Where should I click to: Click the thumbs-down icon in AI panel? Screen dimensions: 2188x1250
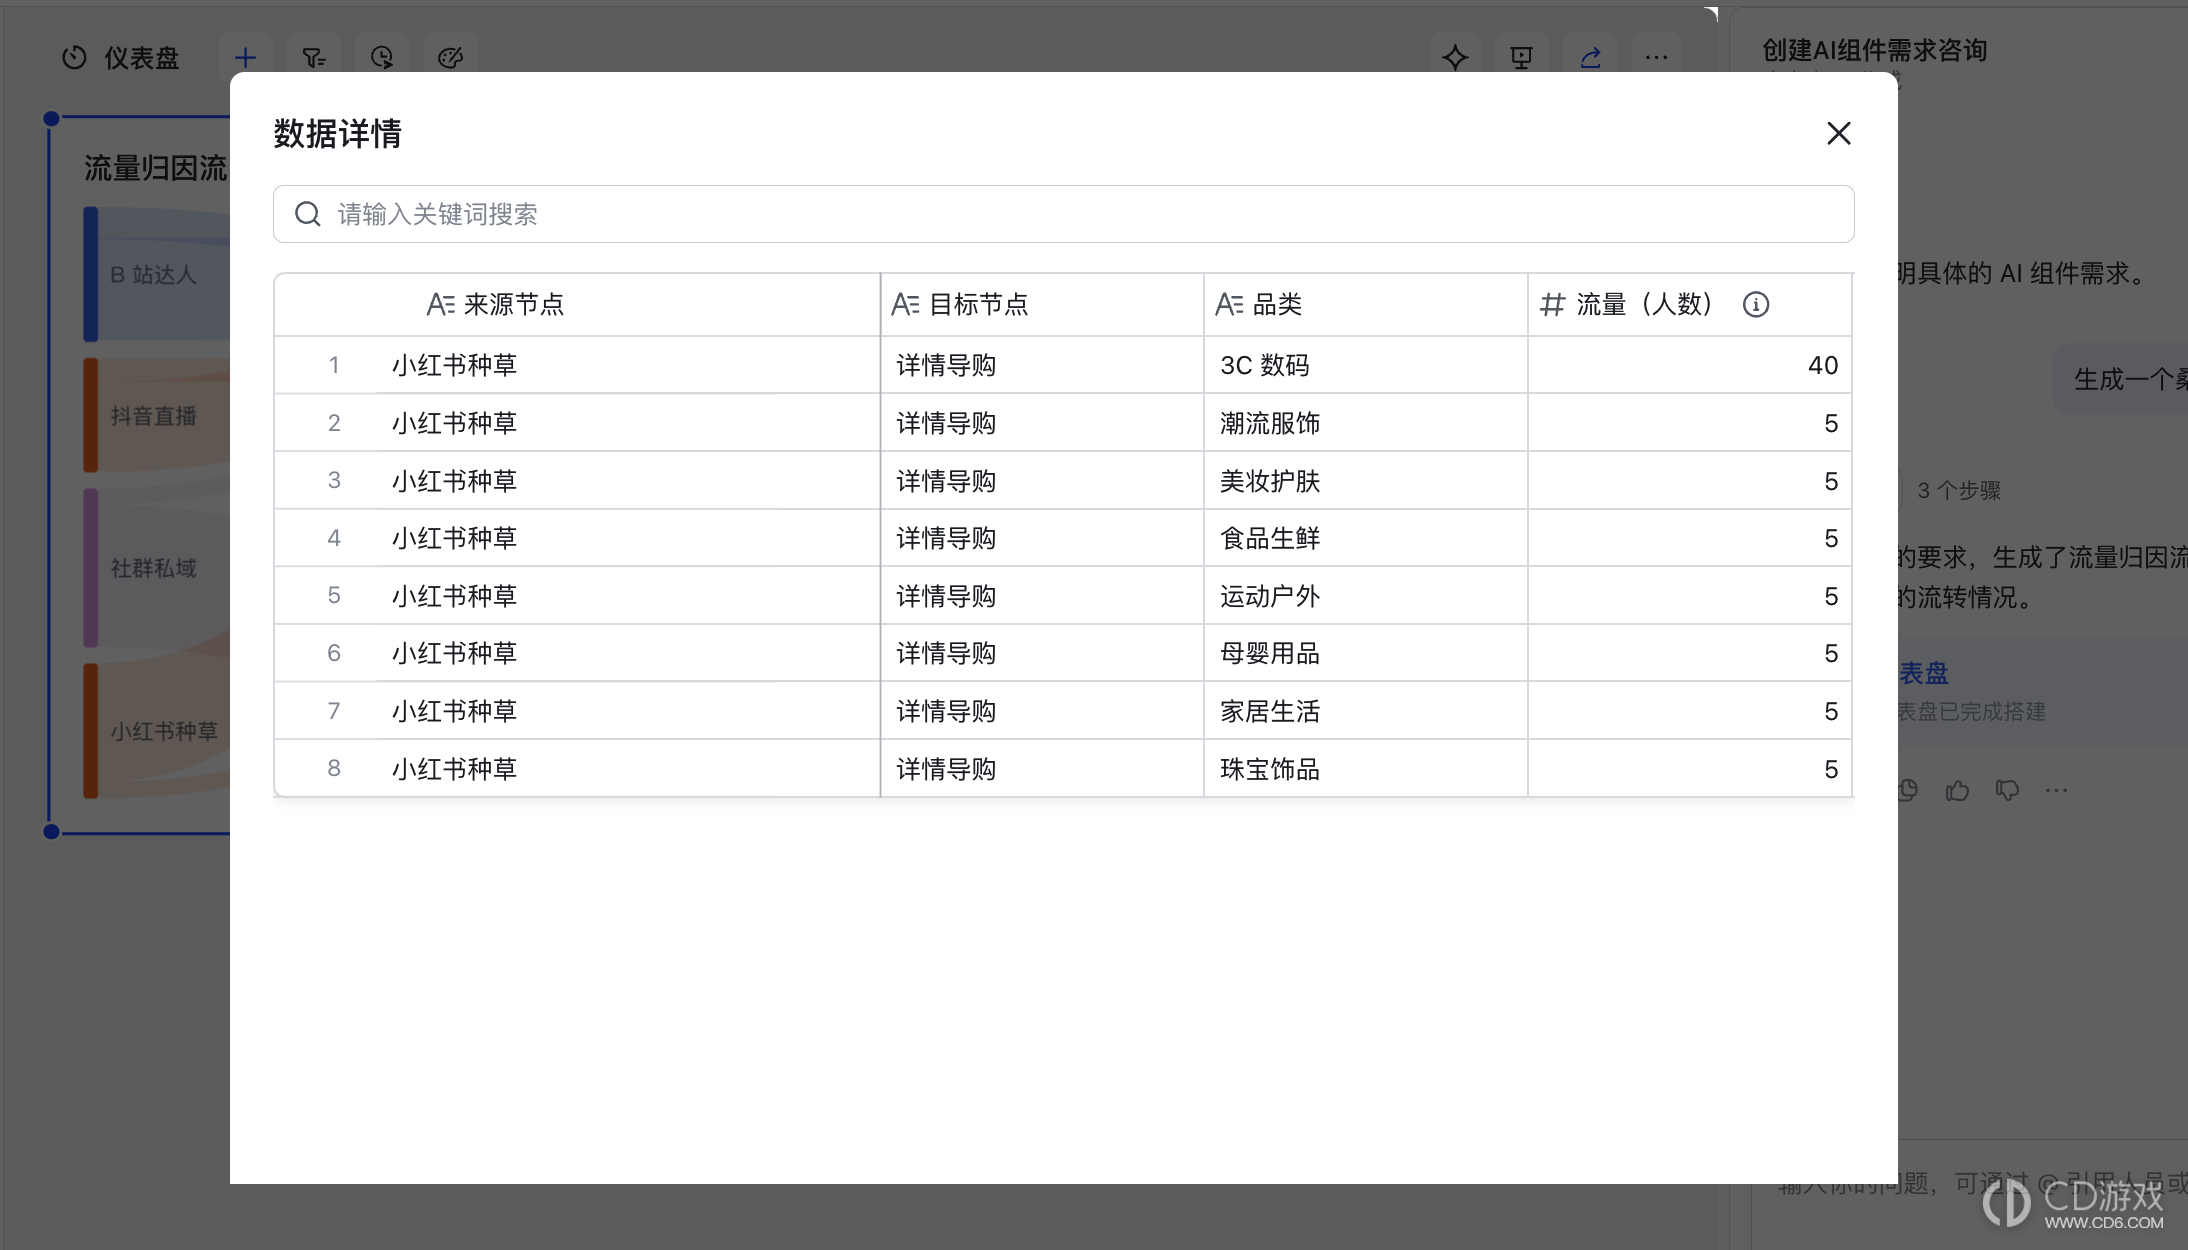tap(2007, 791)
